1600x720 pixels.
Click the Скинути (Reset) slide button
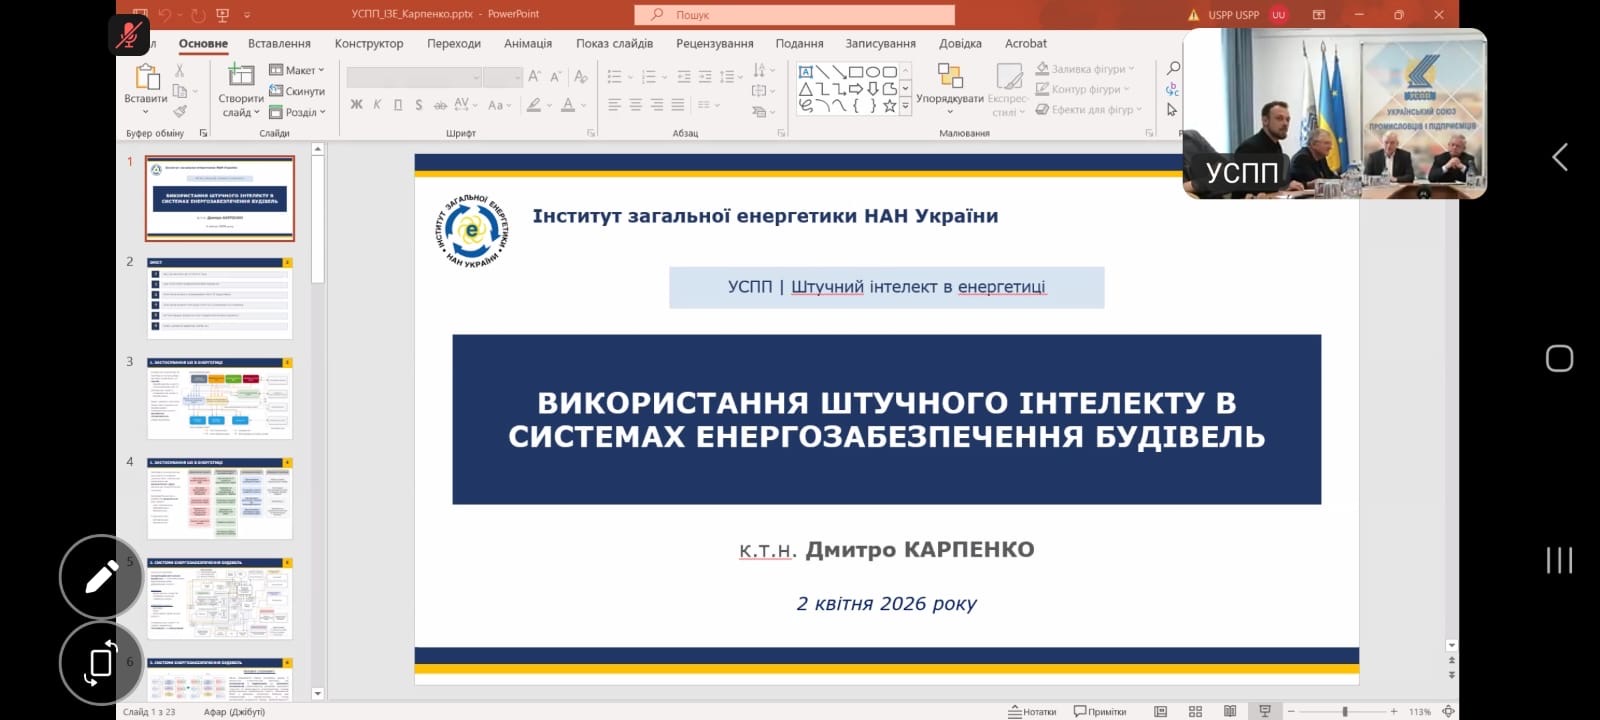tap(298, 91)
